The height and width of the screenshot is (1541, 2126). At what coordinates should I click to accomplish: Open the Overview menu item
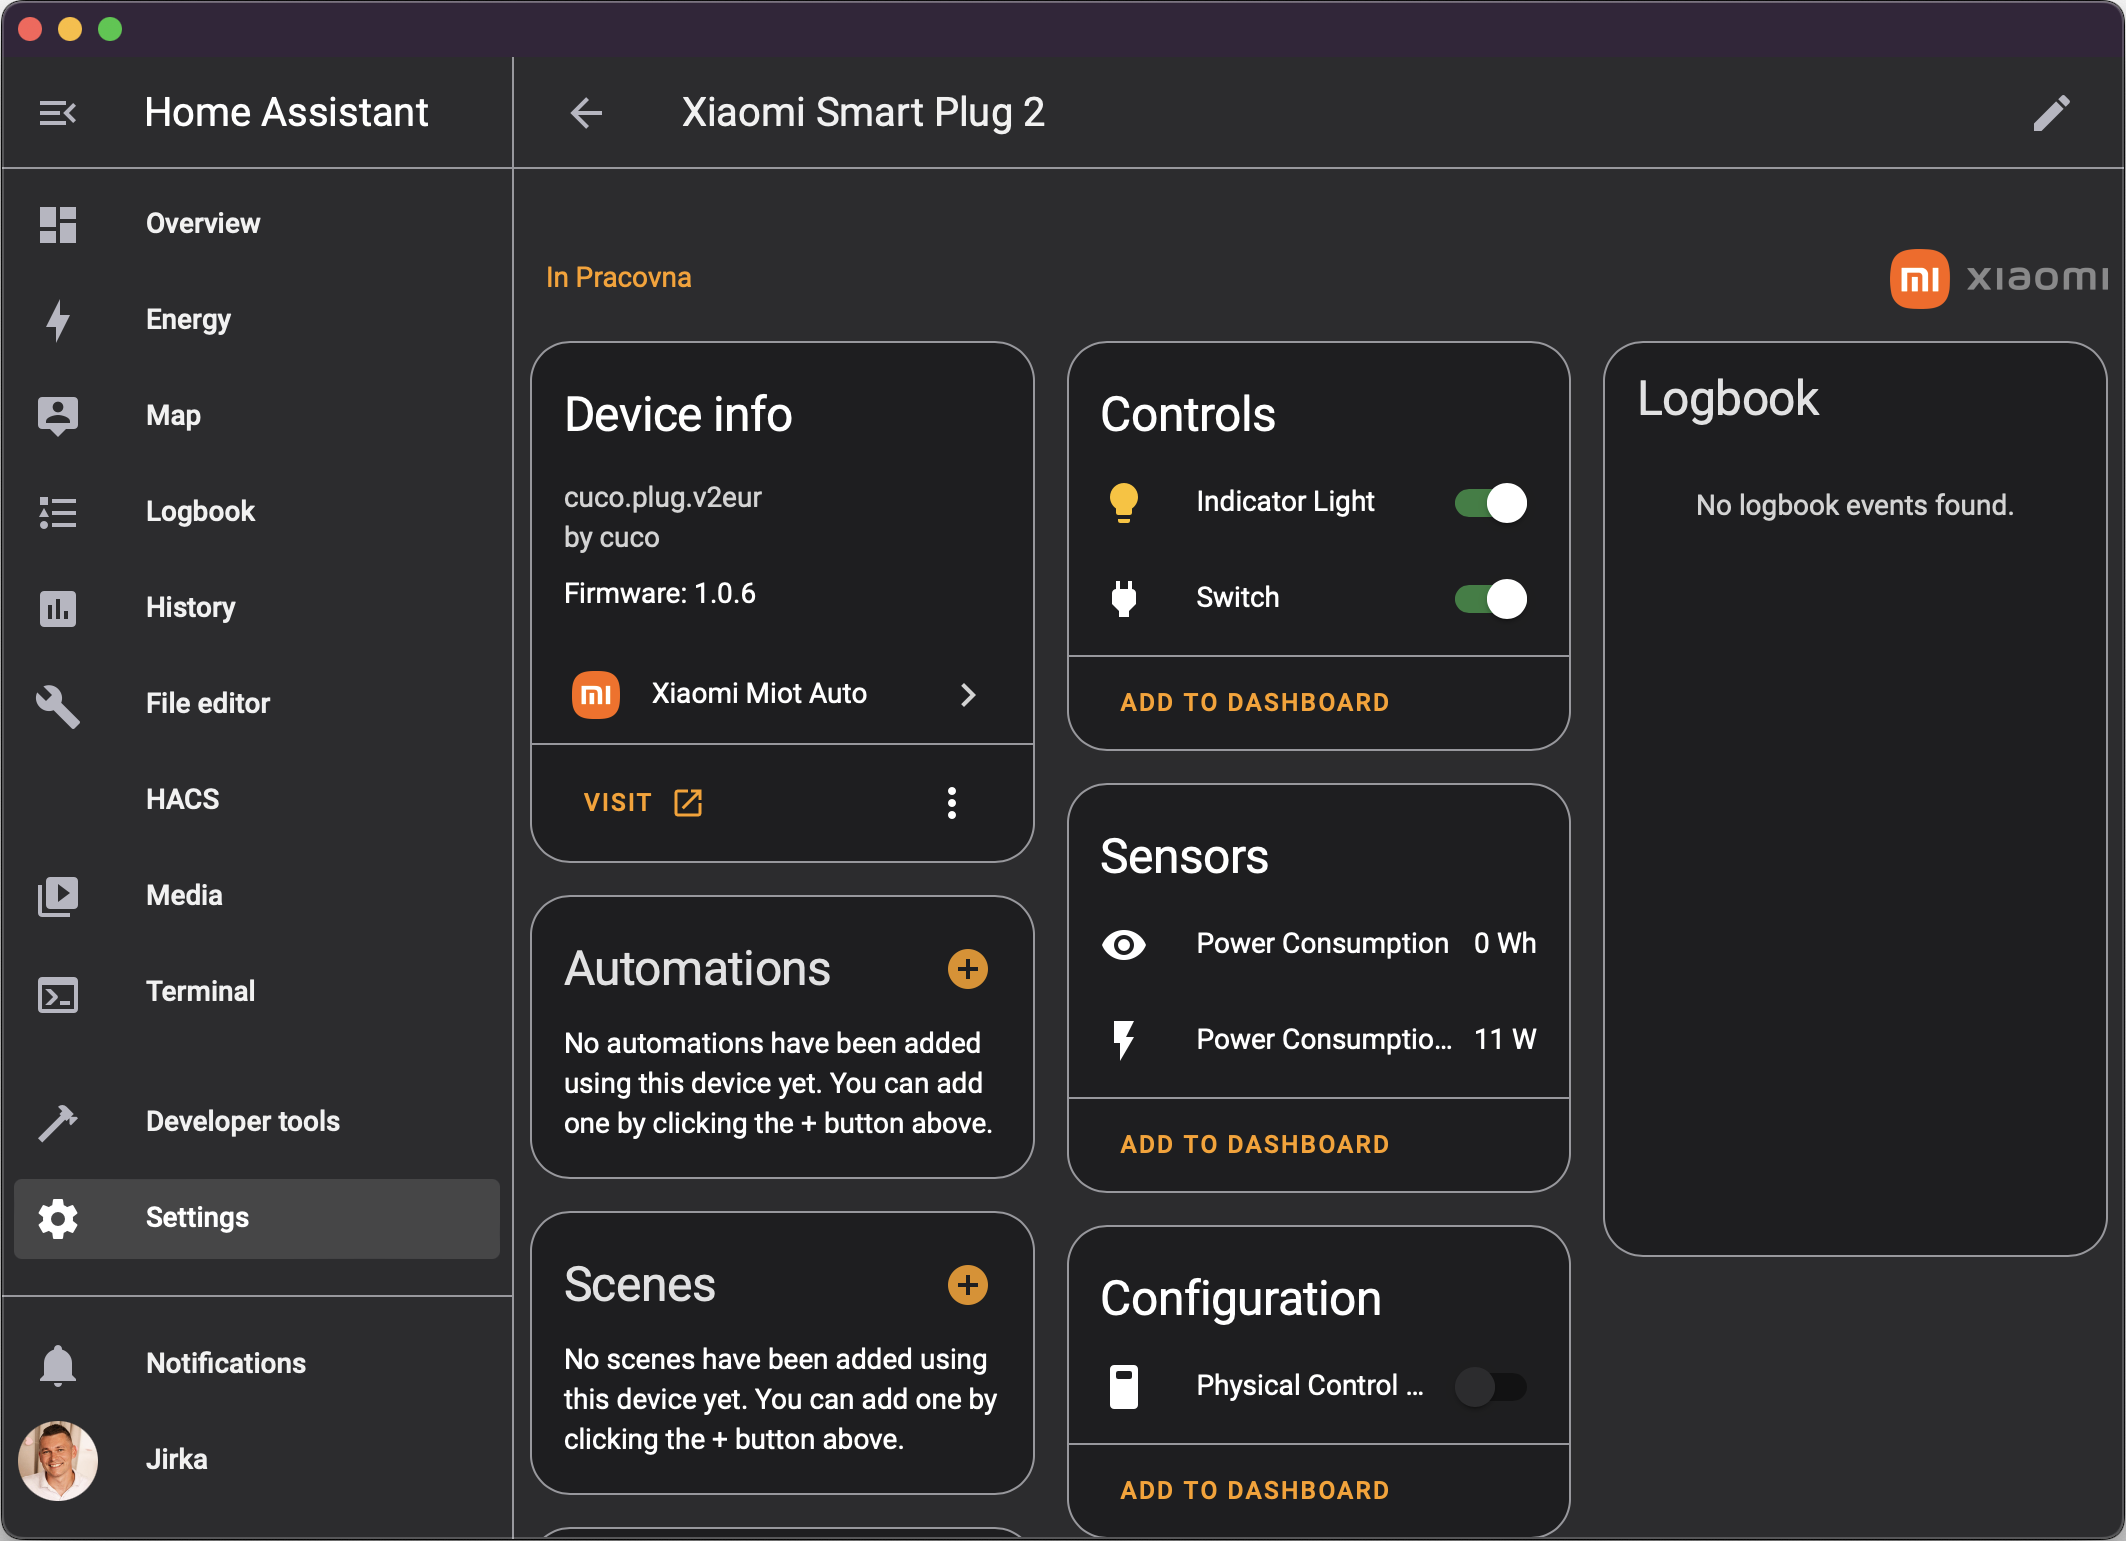tap(257, 224)
